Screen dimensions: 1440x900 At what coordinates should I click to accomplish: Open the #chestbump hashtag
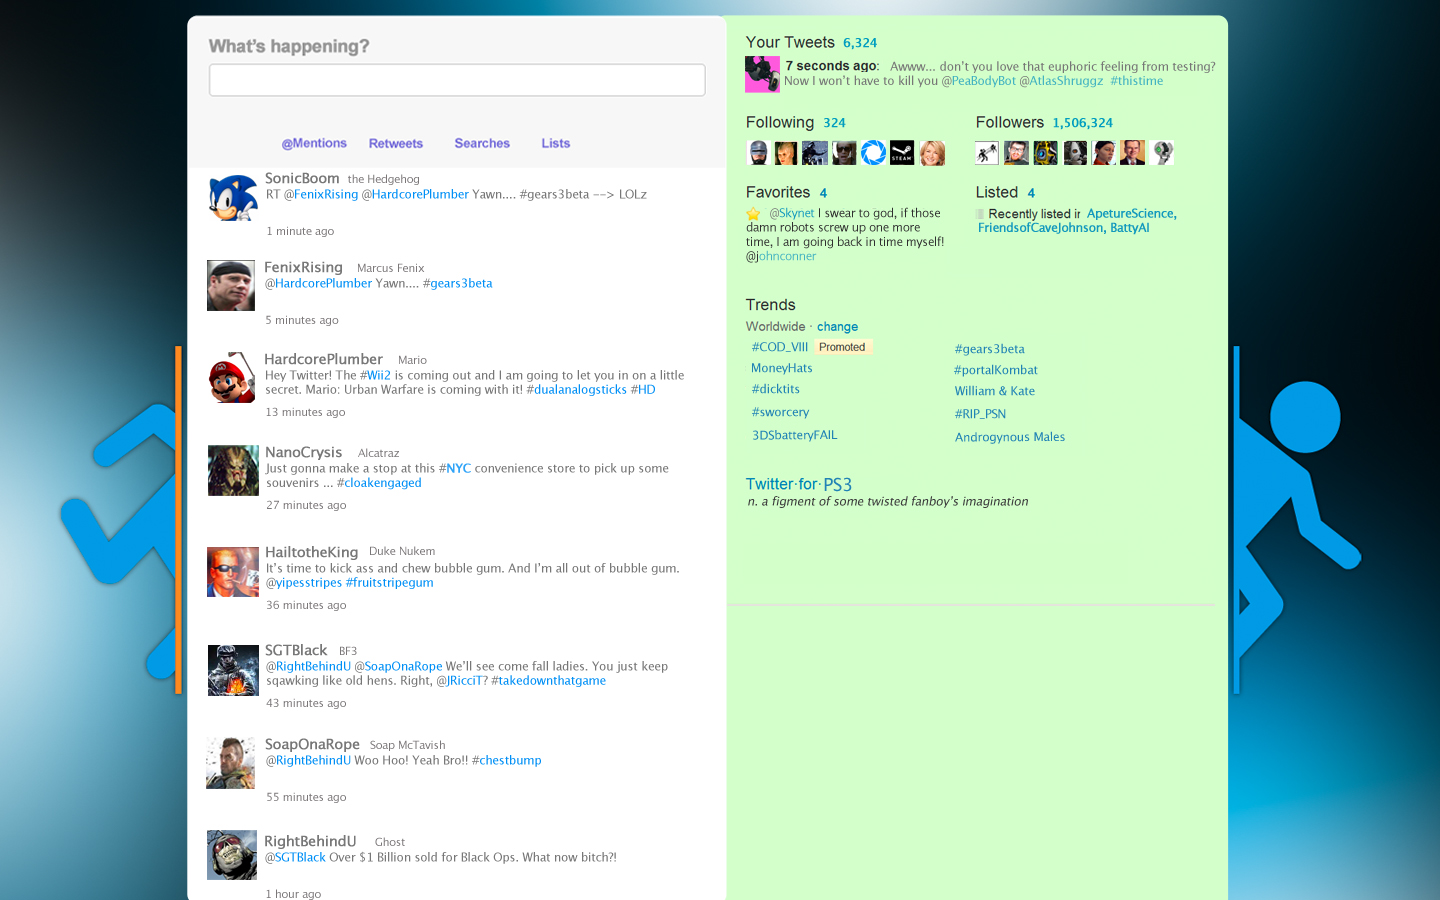pos(507,761)
